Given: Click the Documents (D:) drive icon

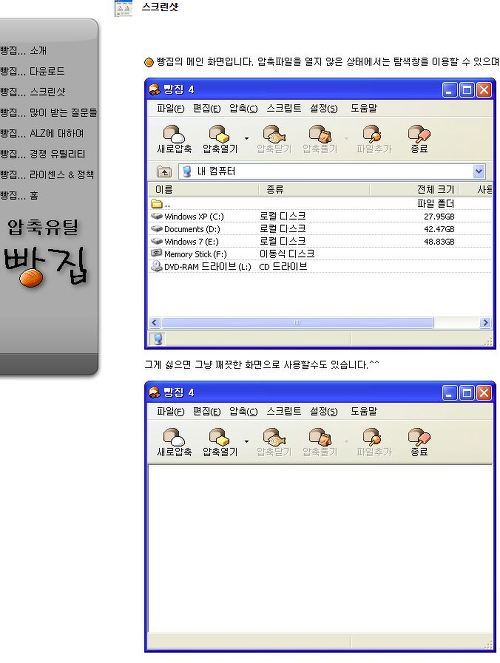Looking at the screenshot, I should pyautogui.click(x=157, y=229).
